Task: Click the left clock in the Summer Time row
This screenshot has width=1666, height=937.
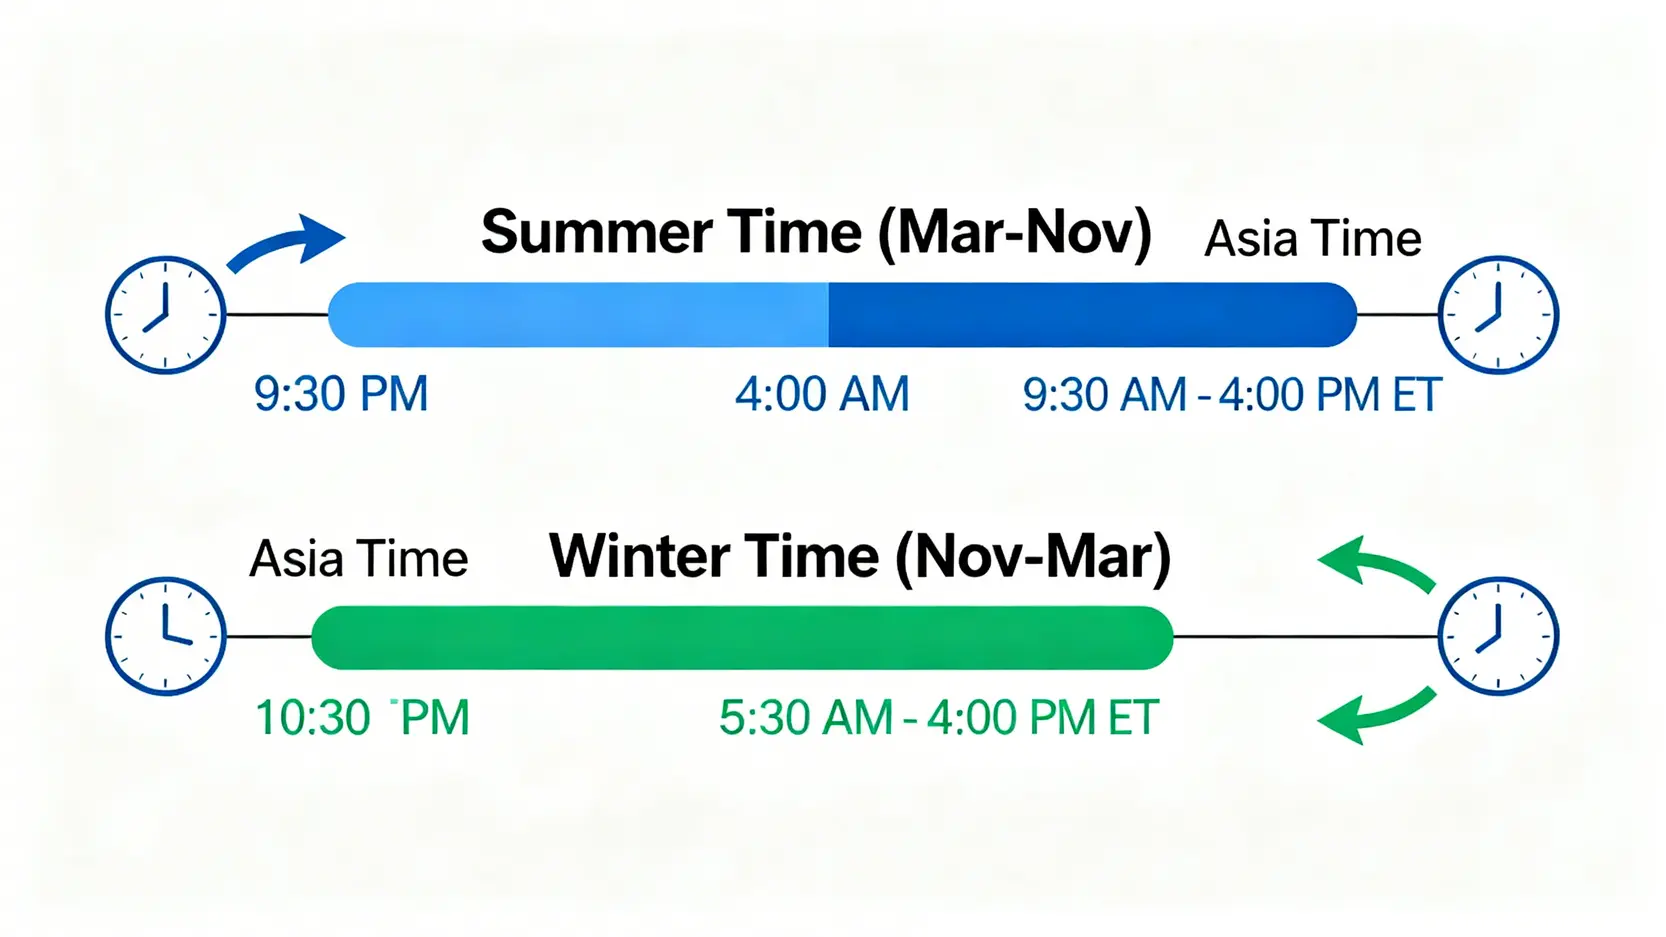Action: coord(166,315)
